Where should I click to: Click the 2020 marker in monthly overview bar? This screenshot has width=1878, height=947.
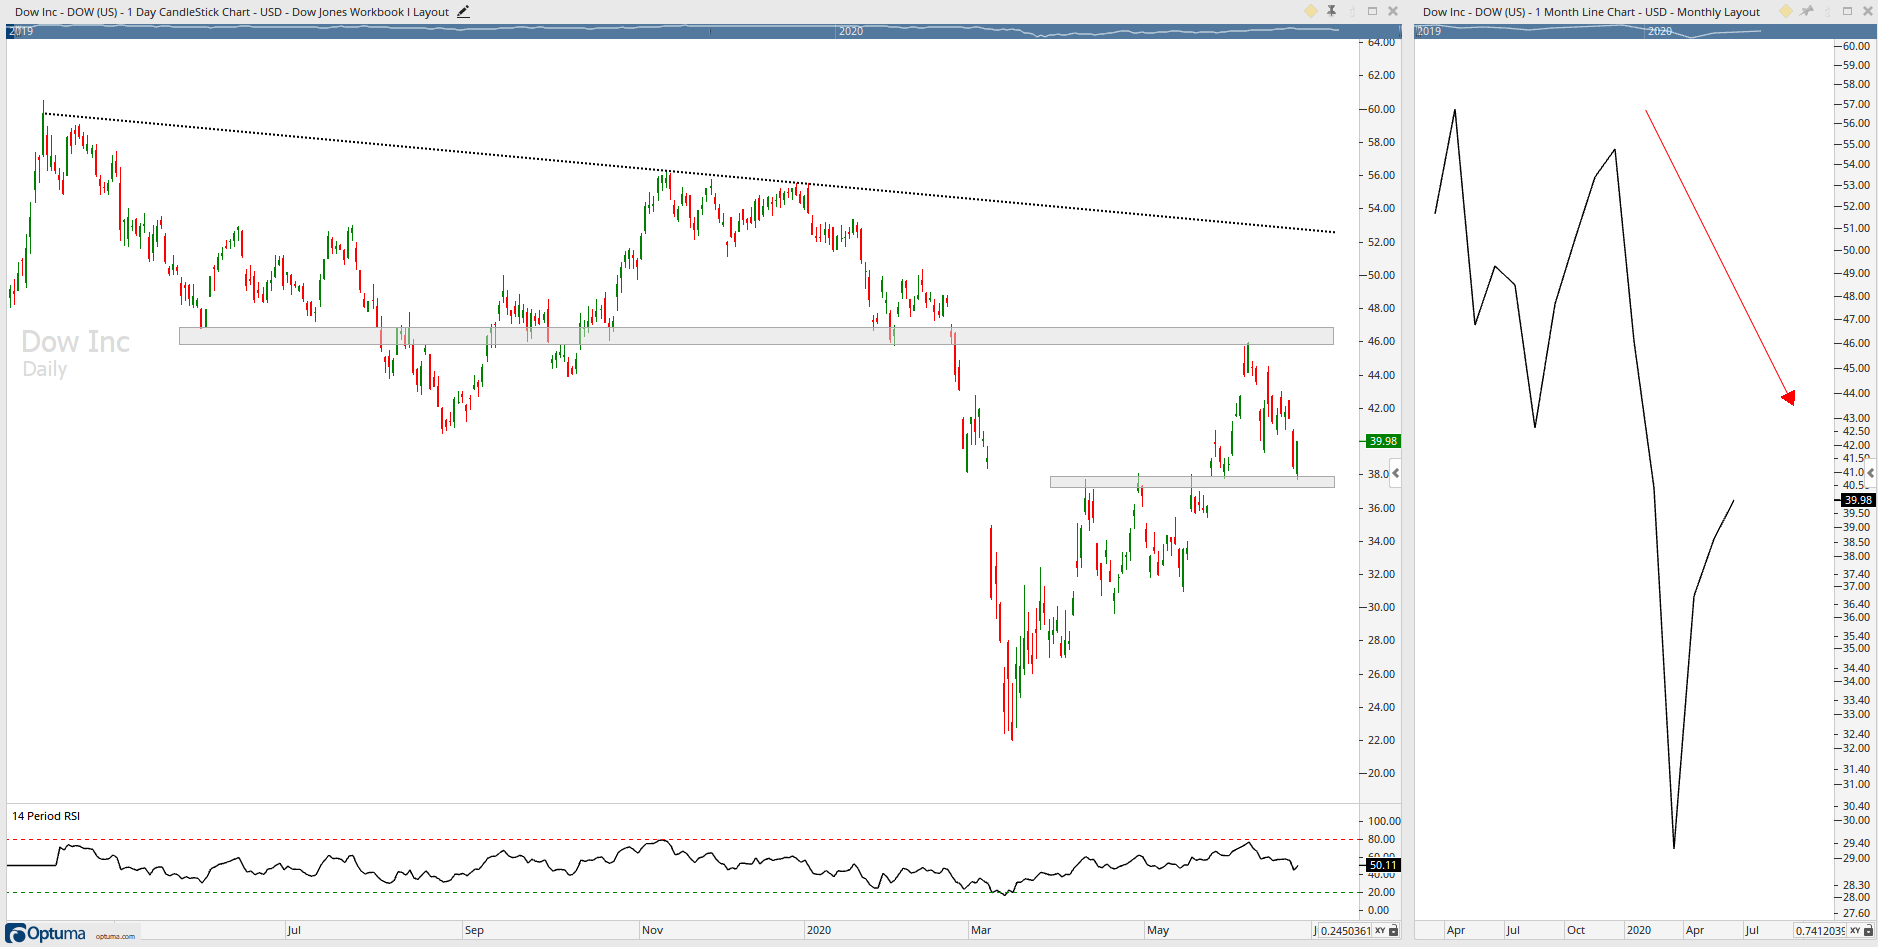click(x=1660, y=32)
